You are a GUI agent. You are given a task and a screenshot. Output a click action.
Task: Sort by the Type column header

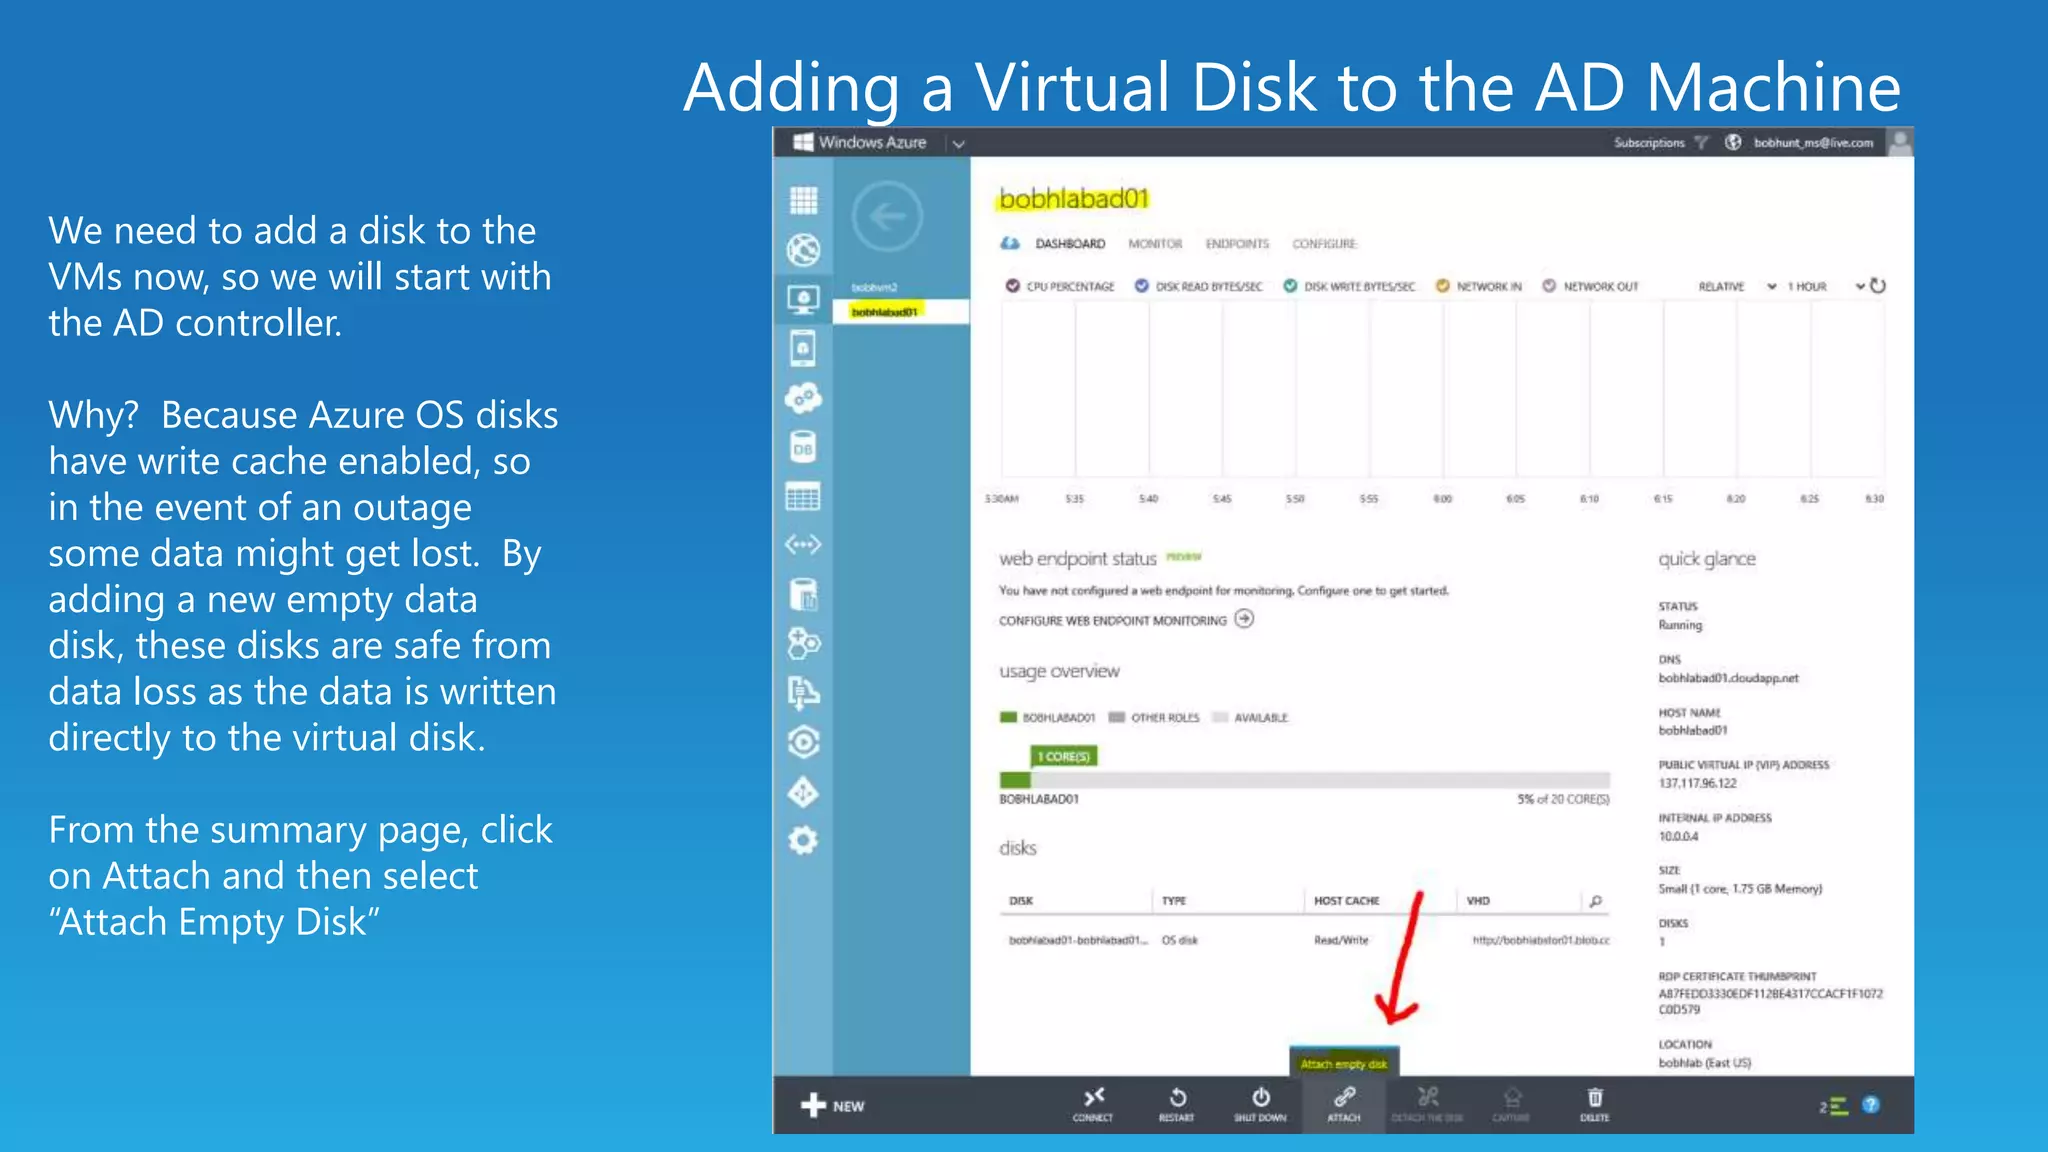pyautogui.click(x=1174, y=901)
